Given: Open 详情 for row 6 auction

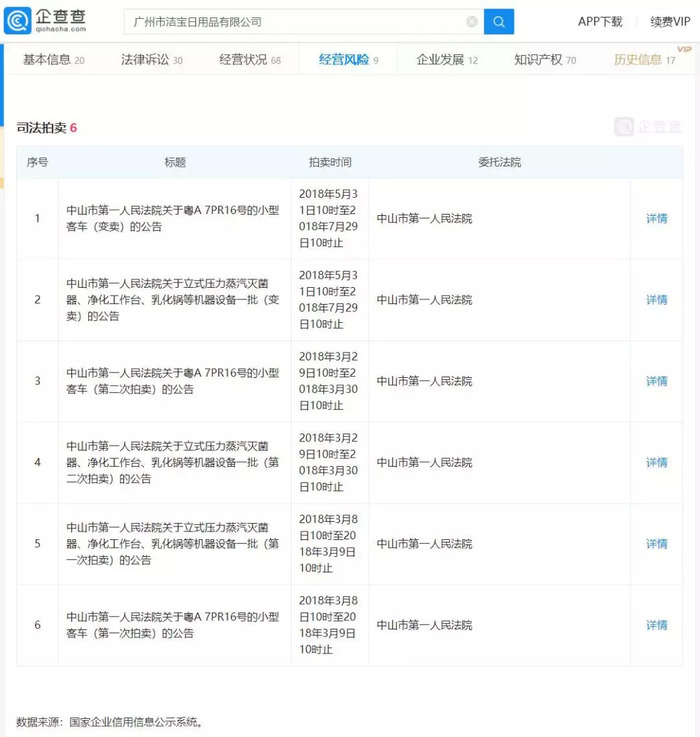Looking at the screenshot, I should point(656,625).
